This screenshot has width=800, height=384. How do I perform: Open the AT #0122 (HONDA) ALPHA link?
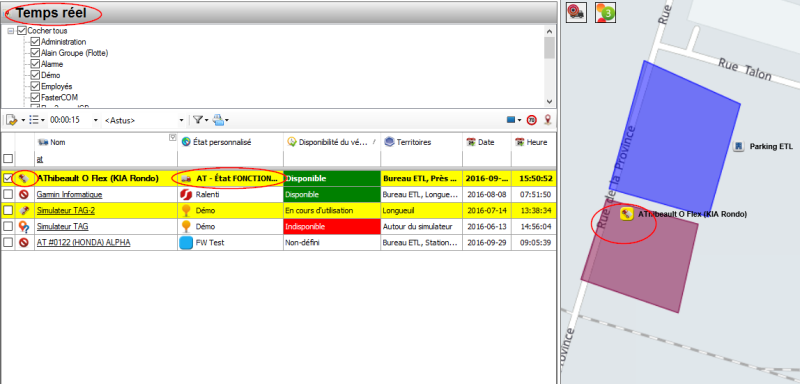pyautogui.click(x=83, y=243)
